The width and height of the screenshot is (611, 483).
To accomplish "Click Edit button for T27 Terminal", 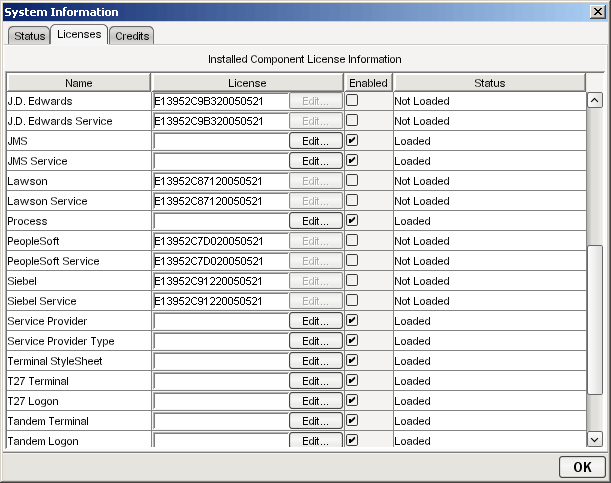I will pyautogui.click(x=316, y=381).
